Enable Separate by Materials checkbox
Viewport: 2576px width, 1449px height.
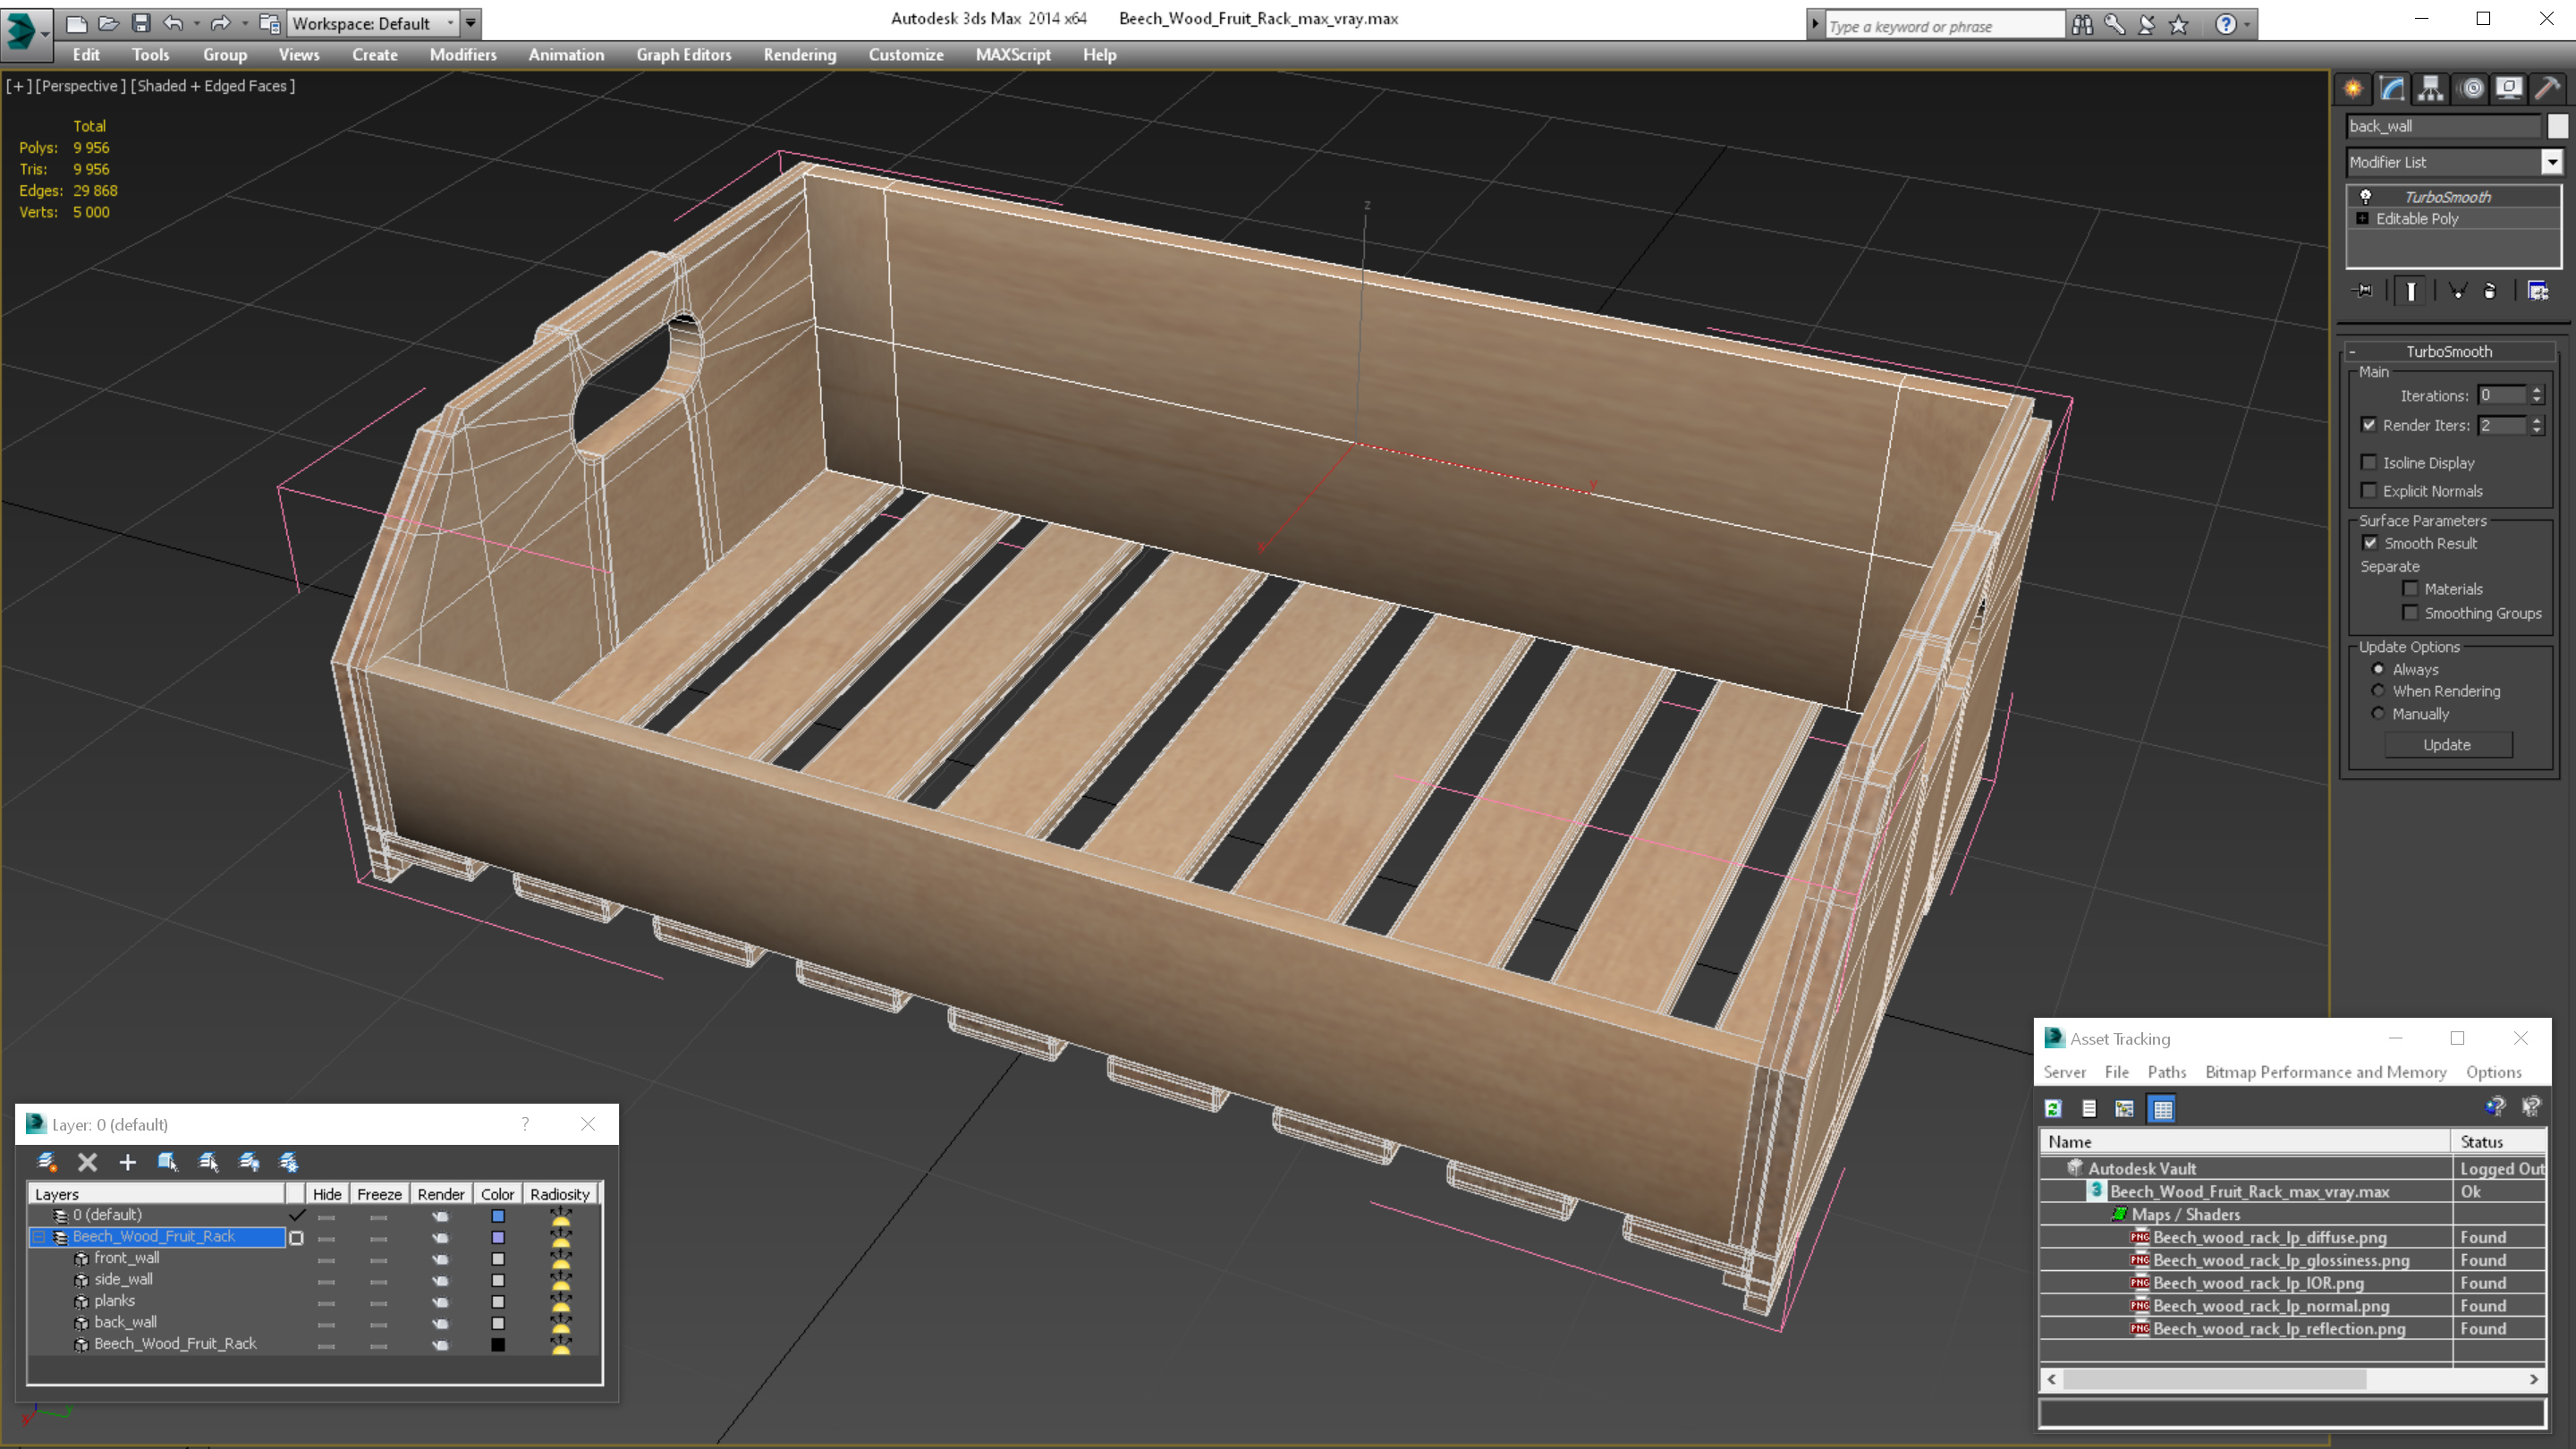click(x=2410, y=589)
